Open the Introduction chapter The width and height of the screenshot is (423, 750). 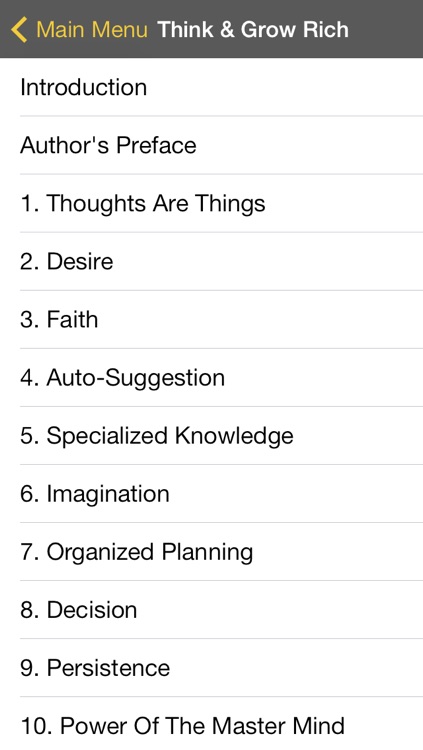[212, 87]
